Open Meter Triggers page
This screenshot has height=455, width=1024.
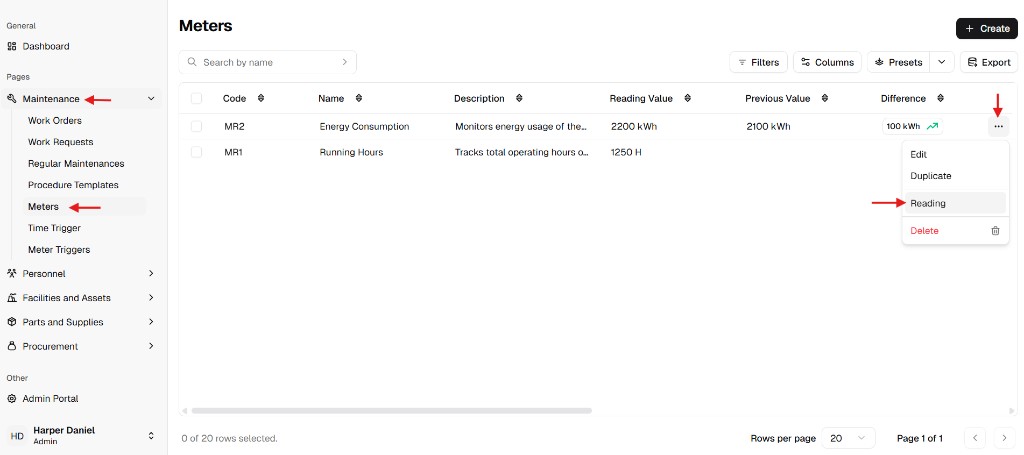pyautogui.click(x=59, y=249)
